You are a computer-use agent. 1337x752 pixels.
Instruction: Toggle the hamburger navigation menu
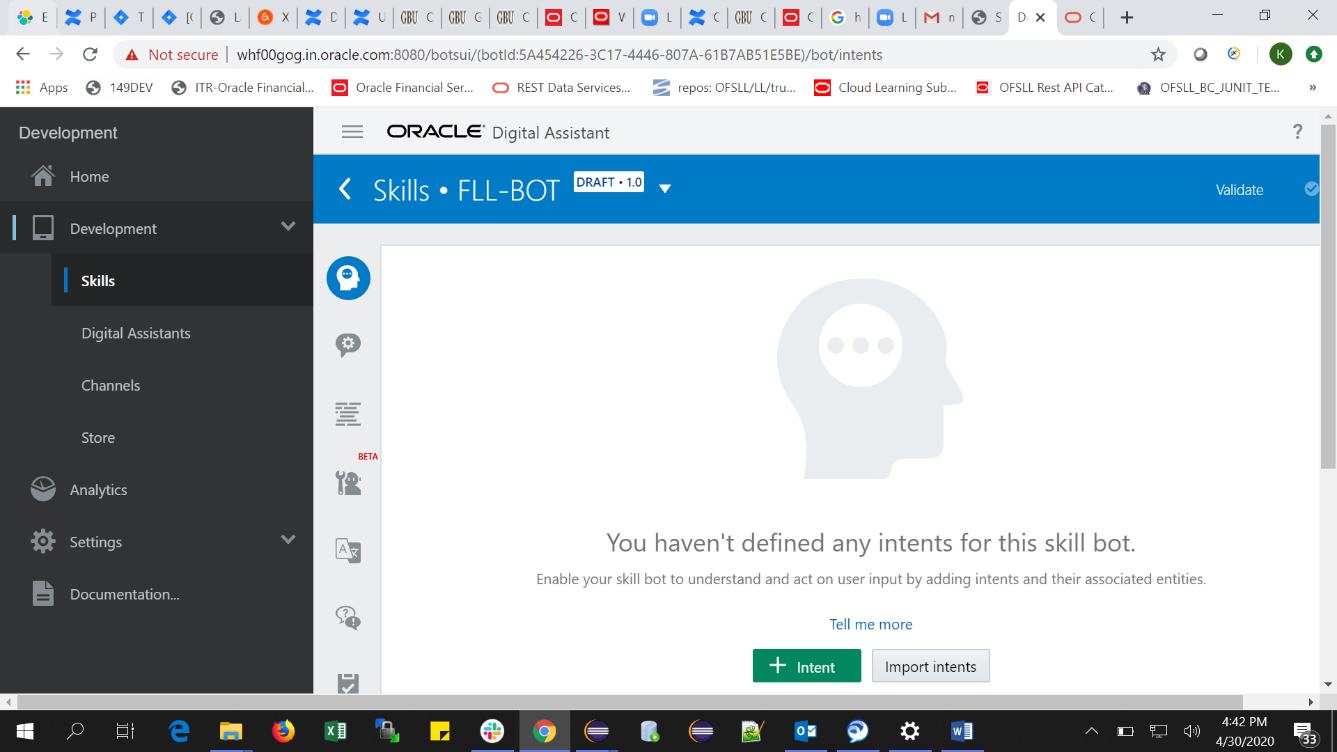click(x=352, y=132)
